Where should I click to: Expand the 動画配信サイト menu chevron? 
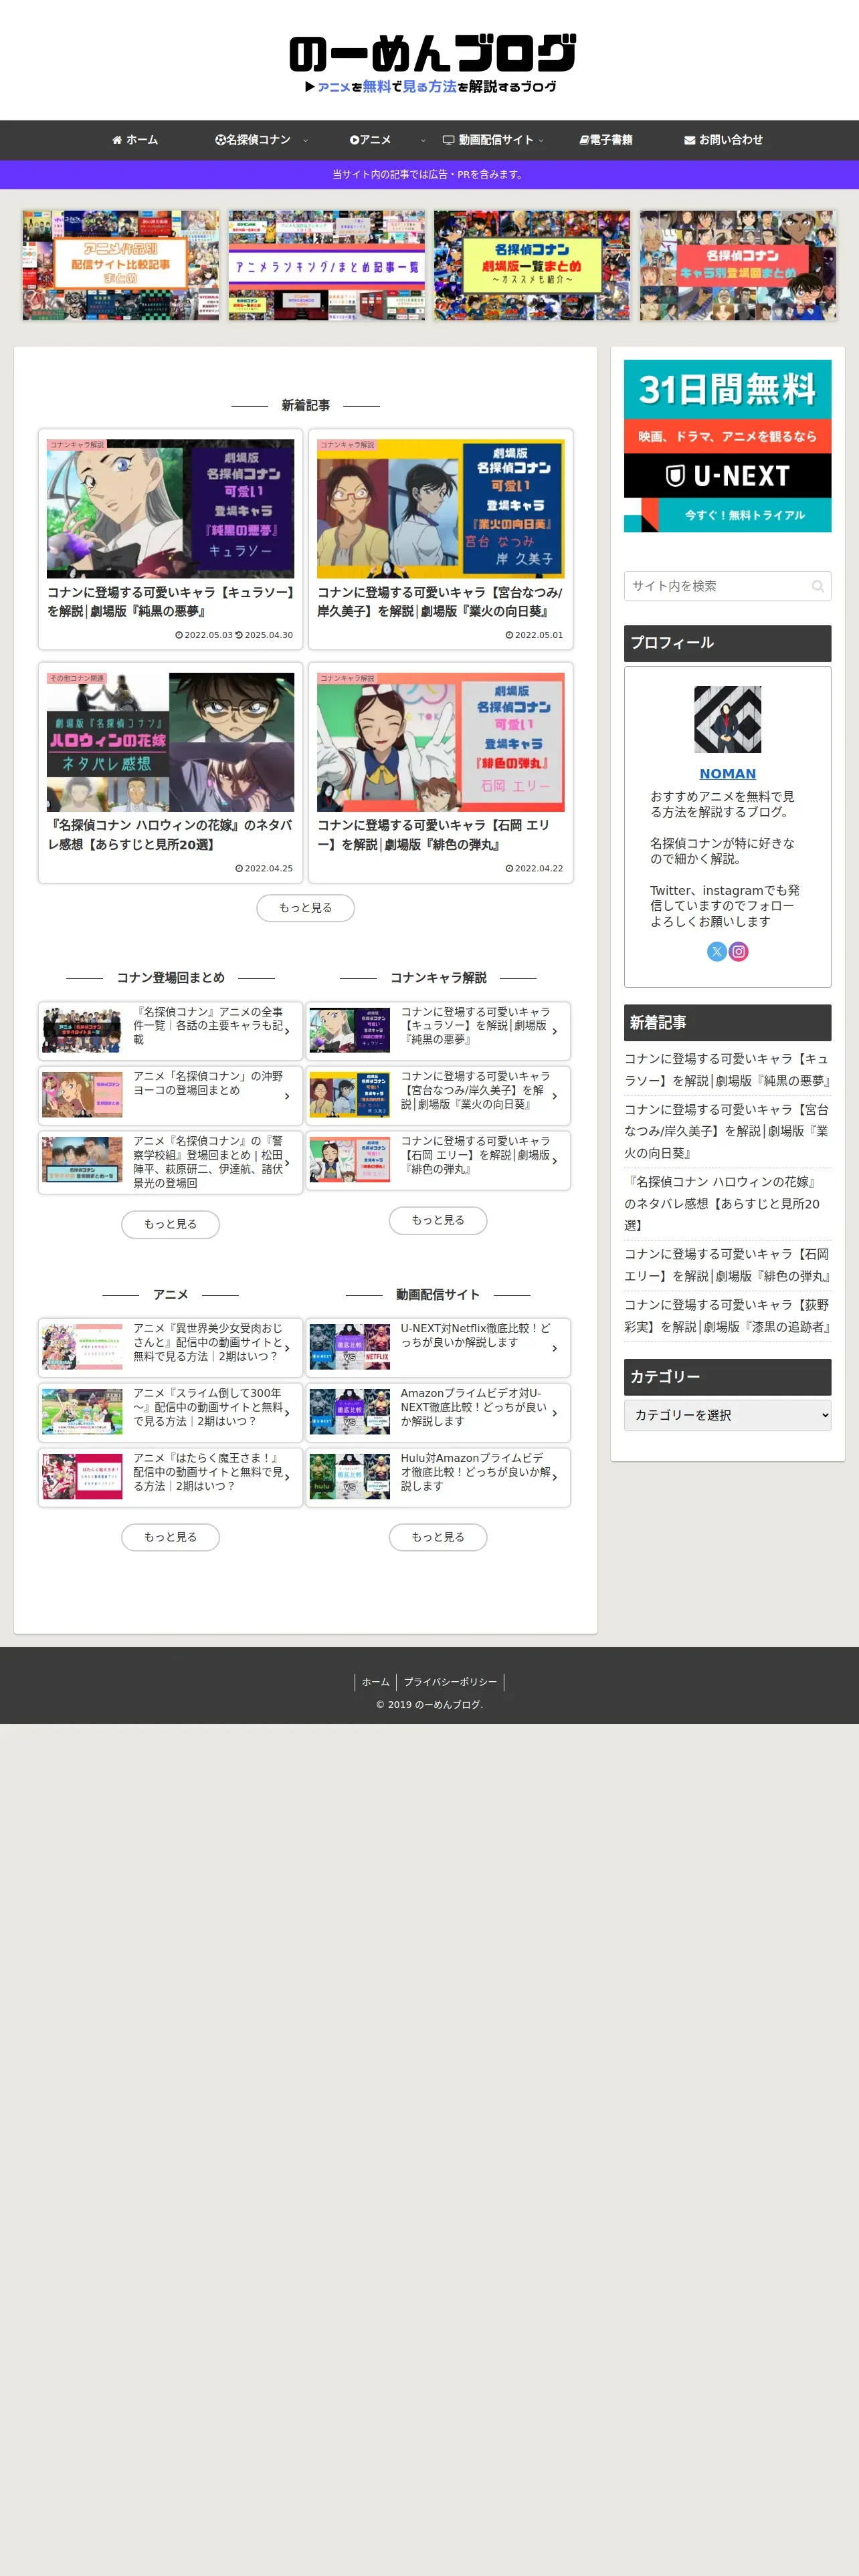(x=541, y=141)
